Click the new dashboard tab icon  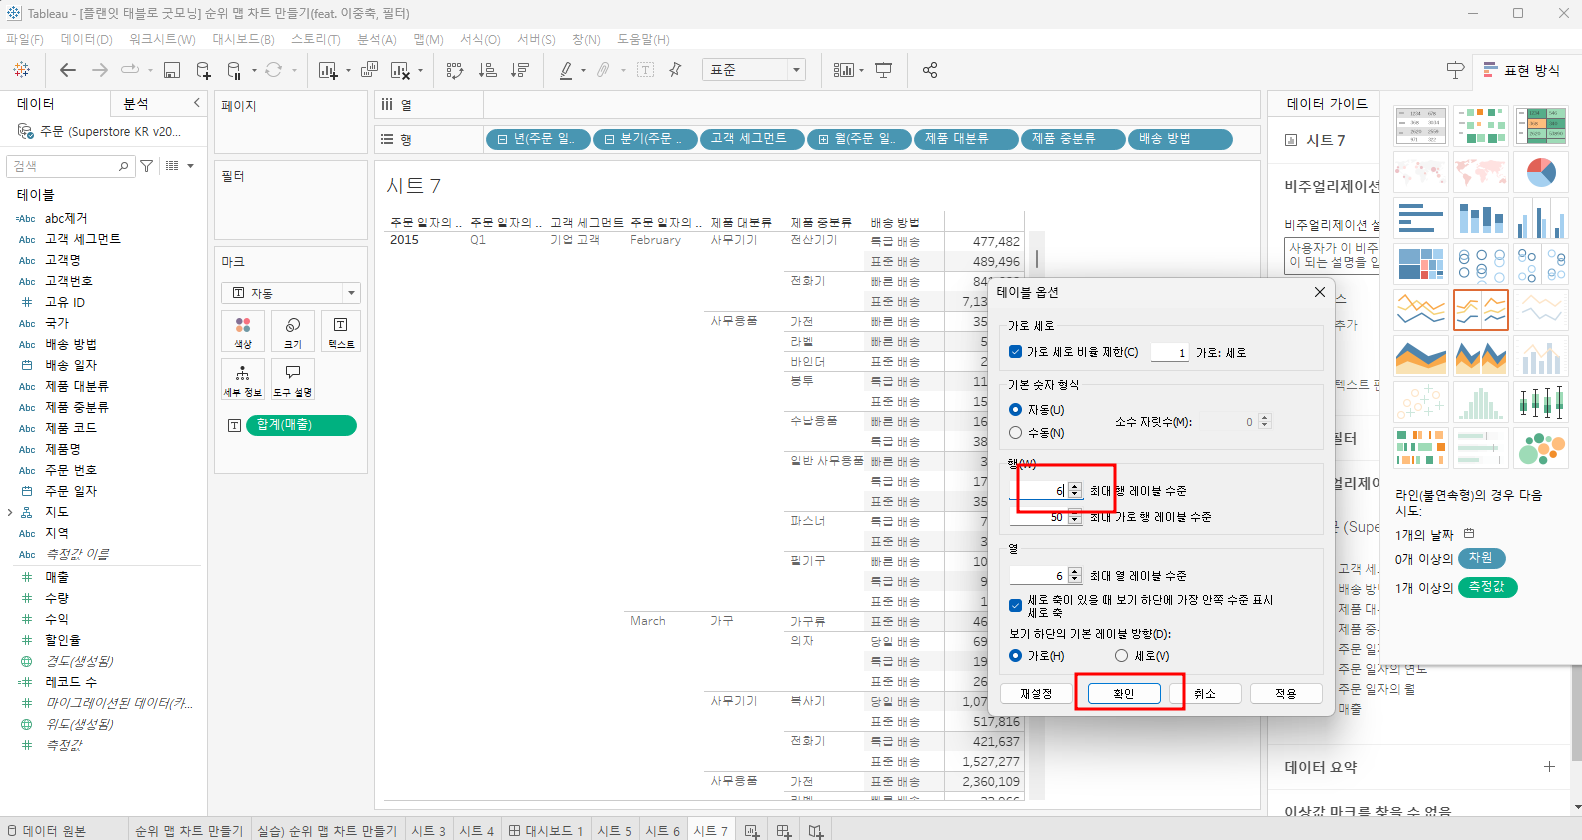[x=784, y=831]
